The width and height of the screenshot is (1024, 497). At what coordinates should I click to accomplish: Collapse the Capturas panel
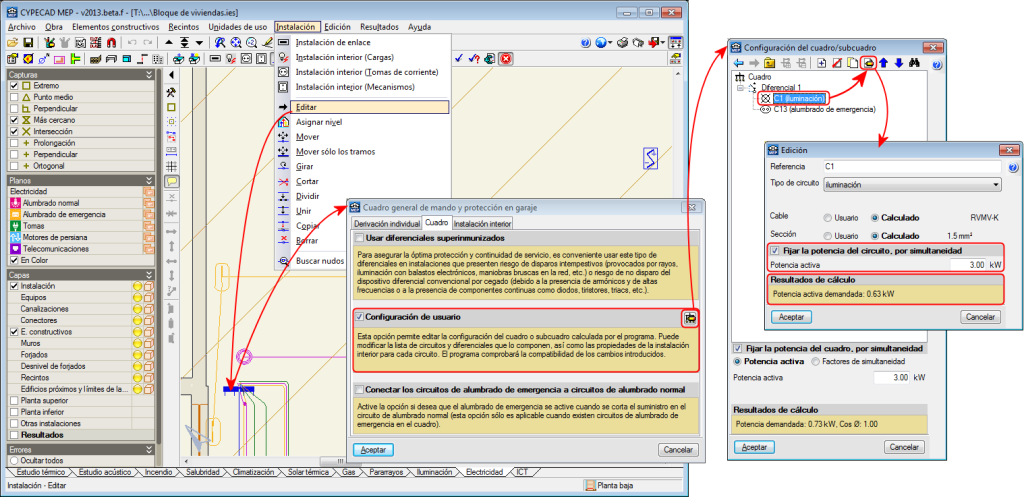[x=149, y=74]
